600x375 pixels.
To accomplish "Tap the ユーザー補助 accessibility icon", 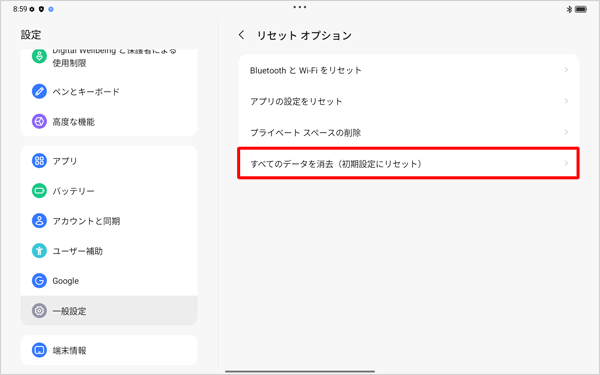I will point(39,251).
